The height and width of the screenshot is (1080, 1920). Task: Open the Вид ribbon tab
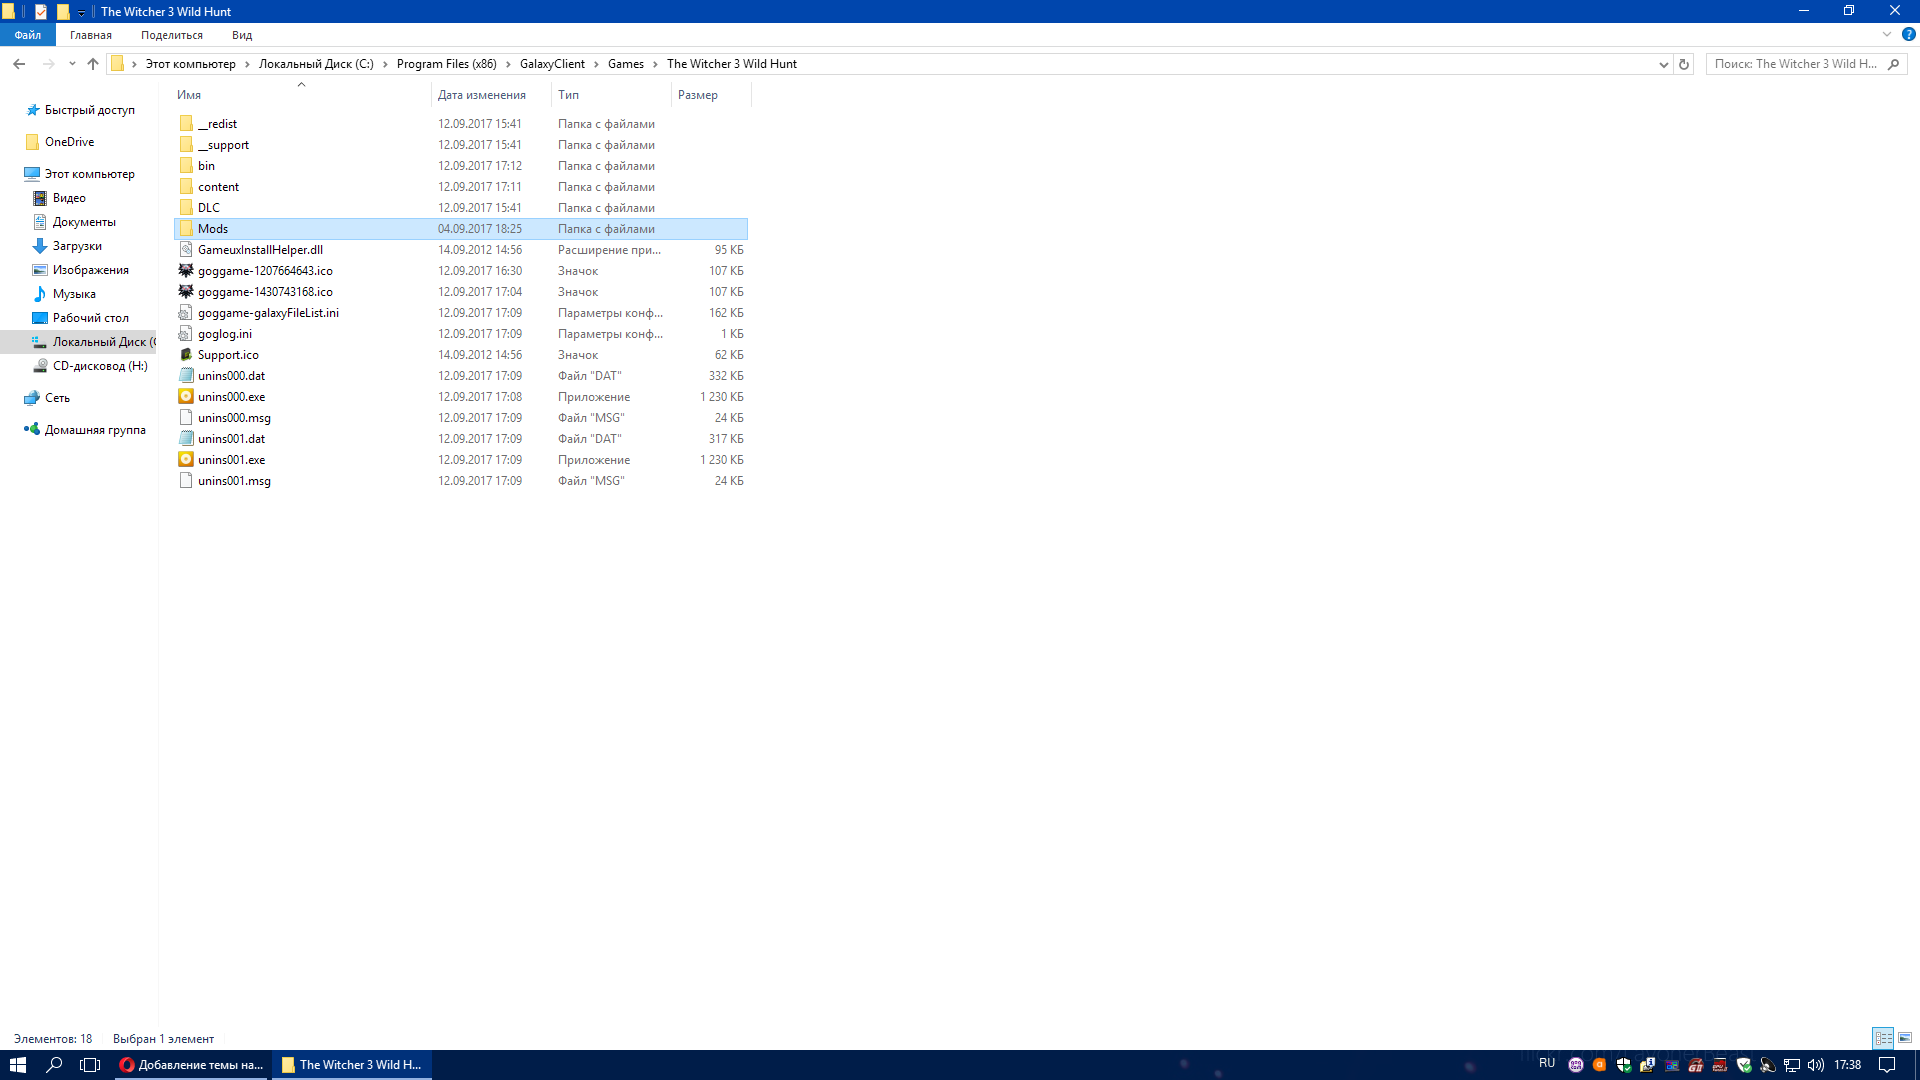(242, 35)
